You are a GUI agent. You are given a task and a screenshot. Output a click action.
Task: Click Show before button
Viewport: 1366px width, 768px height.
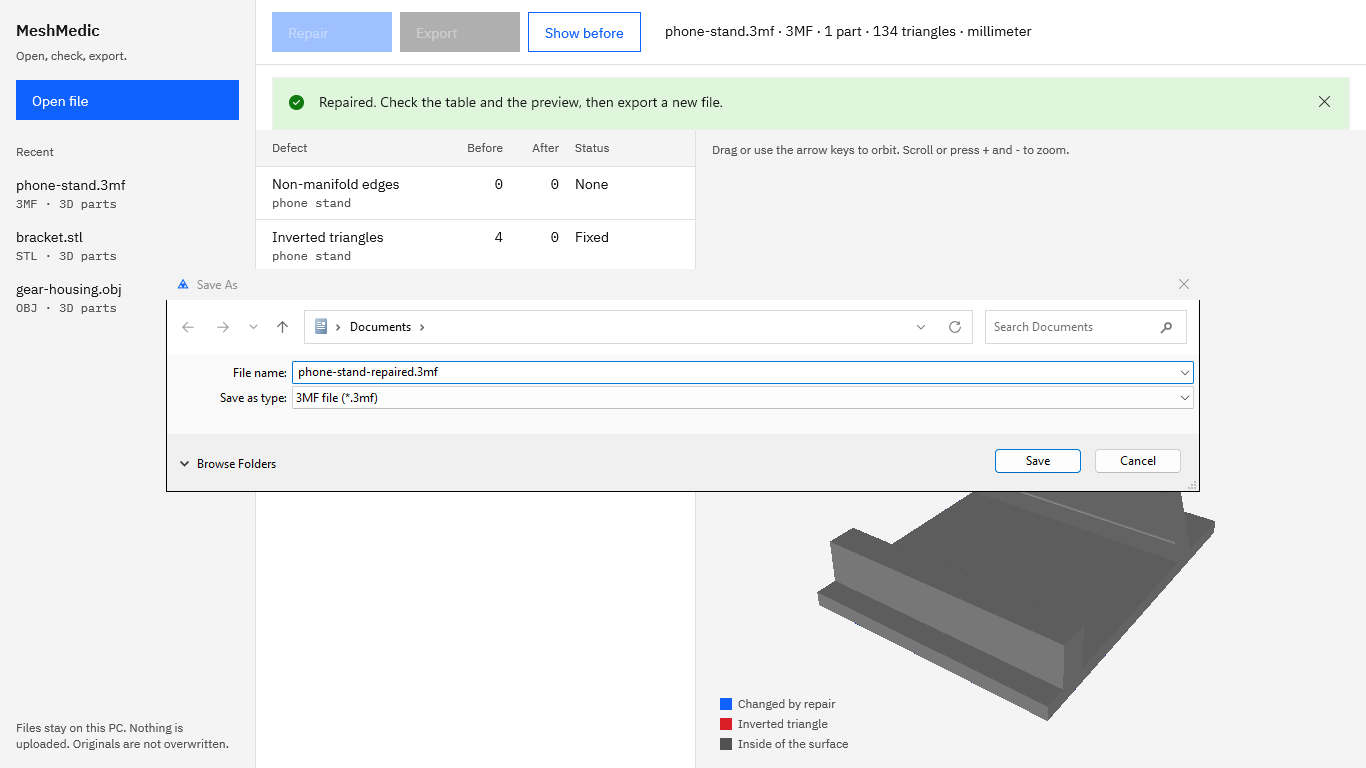tap(584, 32)
